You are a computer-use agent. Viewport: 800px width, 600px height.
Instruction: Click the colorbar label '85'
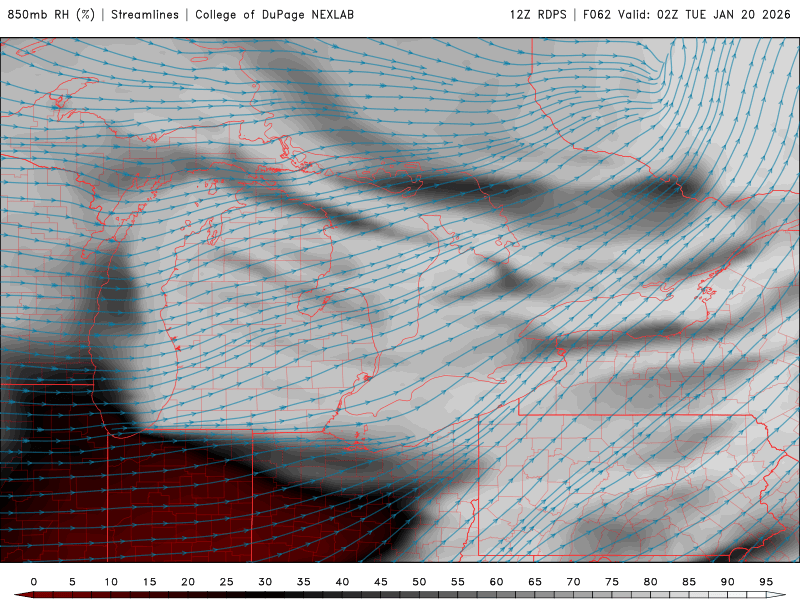coord(689,582)
